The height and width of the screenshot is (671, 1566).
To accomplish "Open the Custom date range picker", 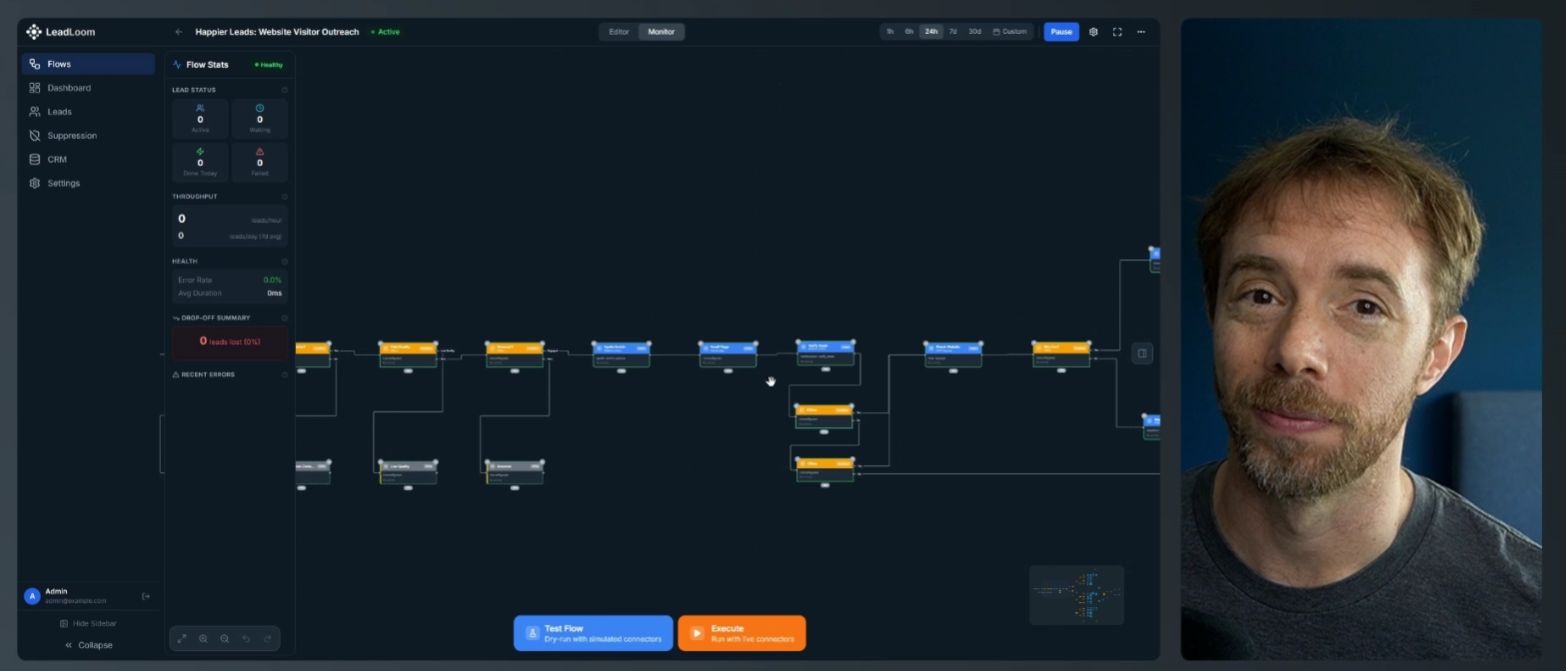I will click(1010, 32).
